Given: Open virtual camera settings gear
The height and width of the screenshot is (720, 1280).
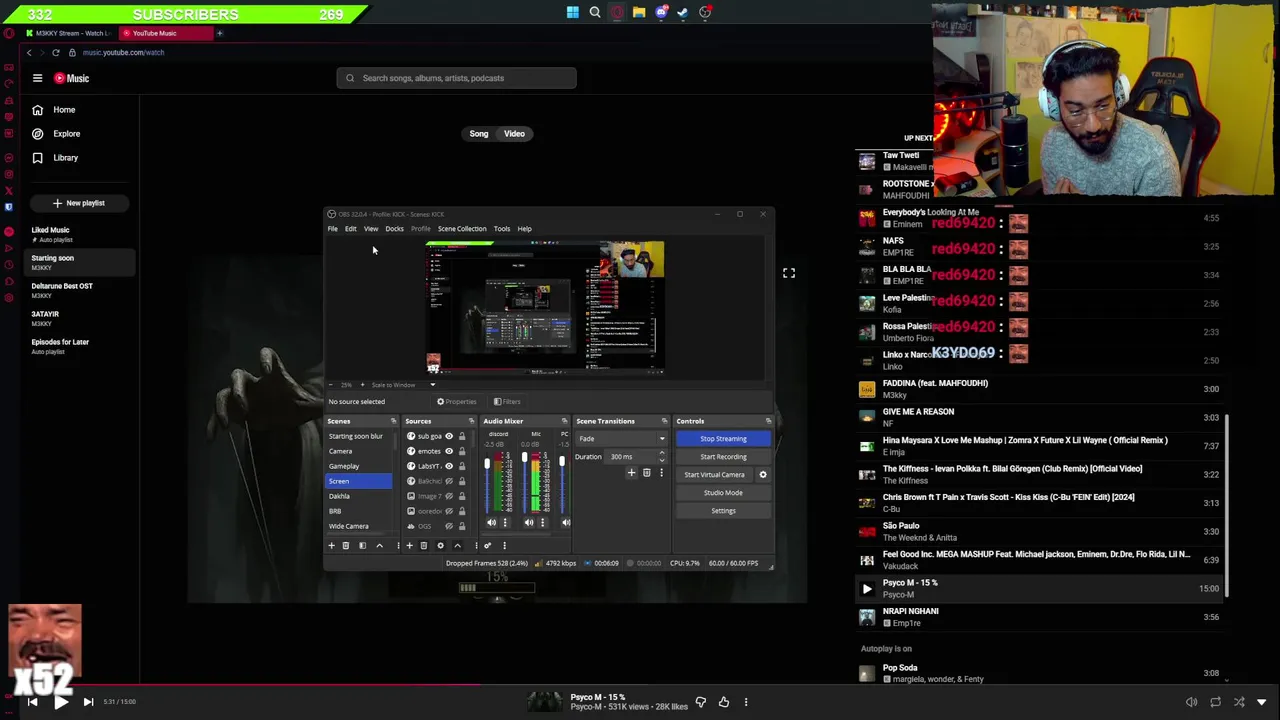Looking at the screenshot, I should tap(763, 475).
